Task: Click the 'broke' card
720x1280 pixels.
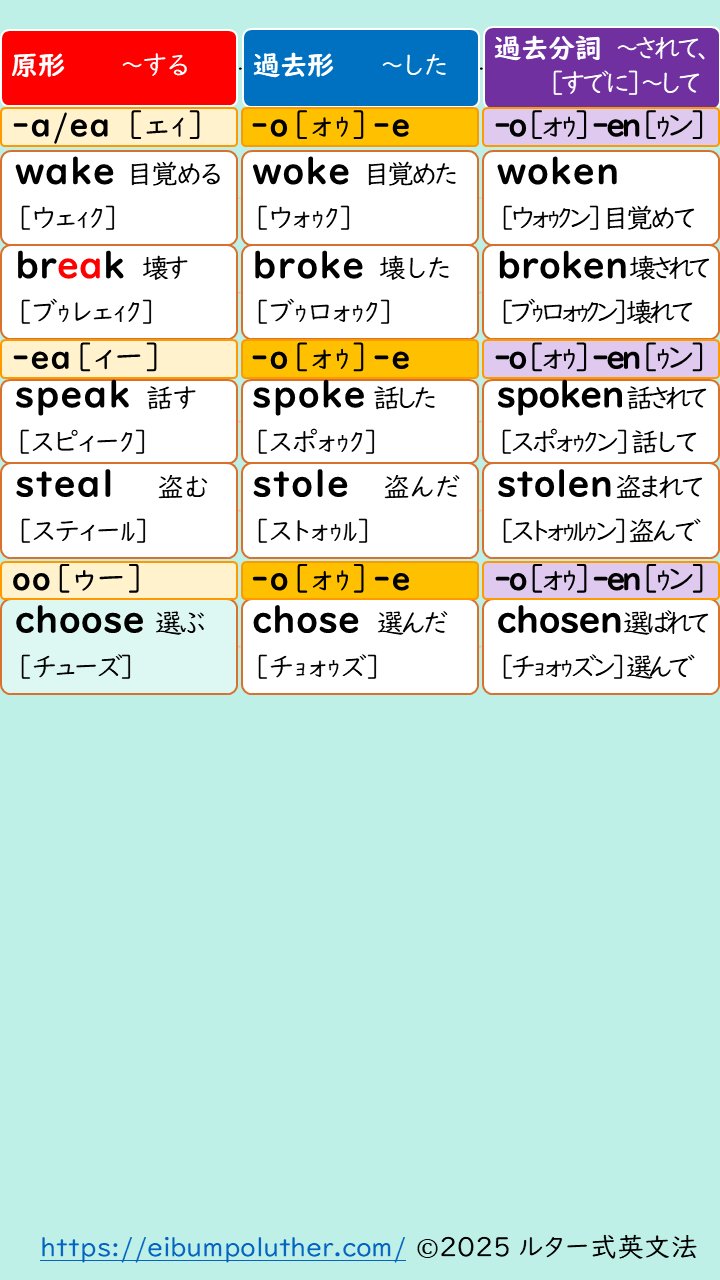Action: 360,291
